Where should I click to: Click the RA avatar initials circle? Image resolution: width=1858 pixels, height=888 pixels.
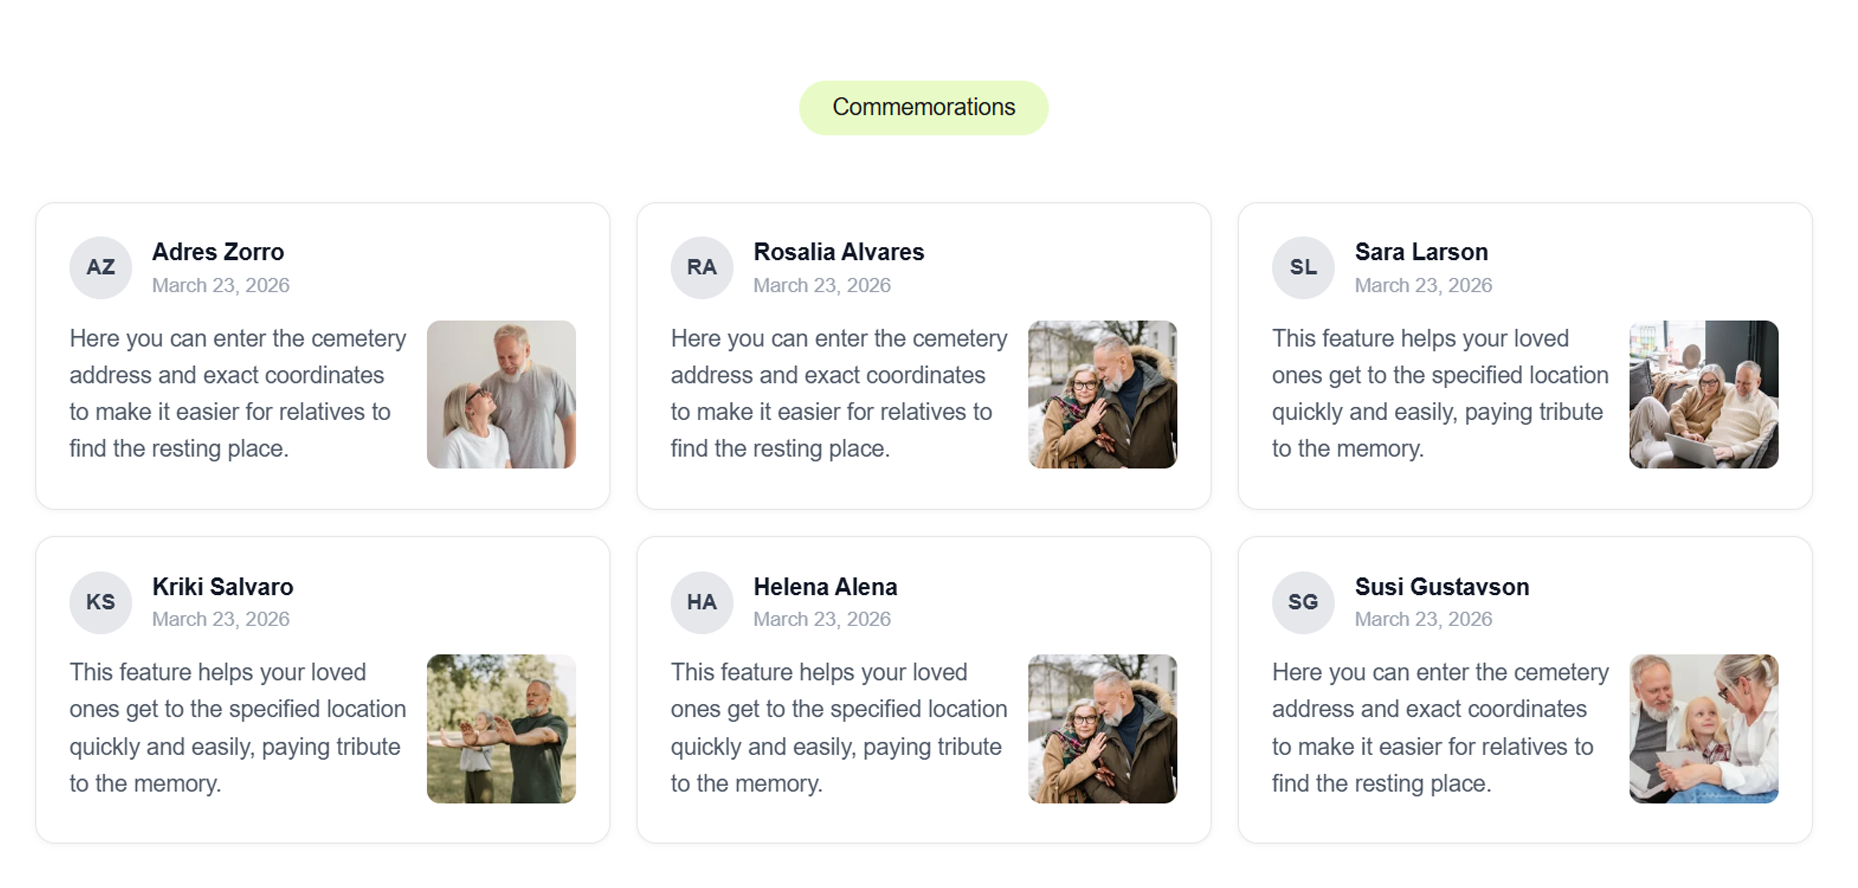(x=702, y=268)
